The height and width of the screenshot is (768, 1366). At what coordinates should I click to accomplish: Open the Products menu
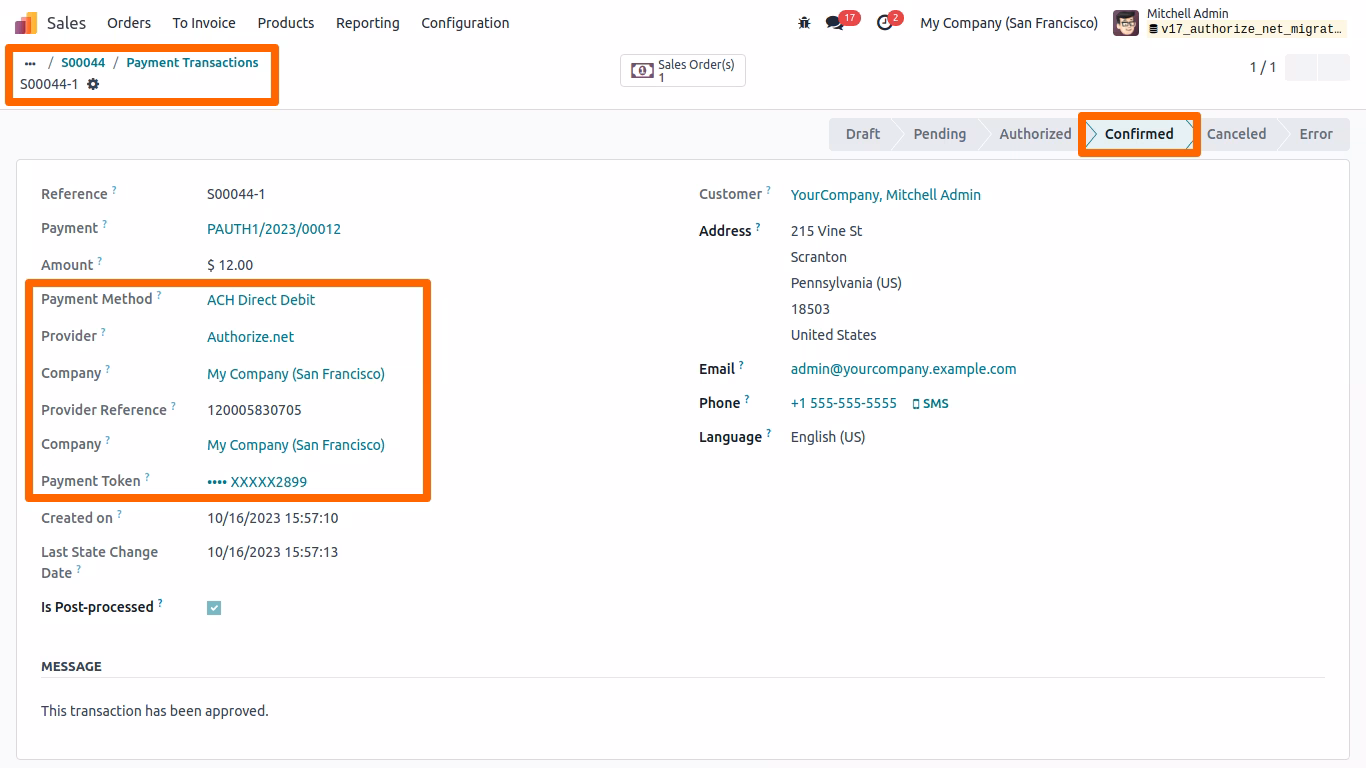tap(286, 23)
